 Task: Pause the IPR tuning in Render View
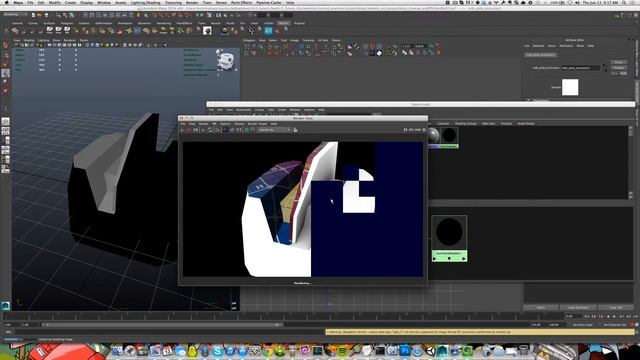click(x=406, y=130)
